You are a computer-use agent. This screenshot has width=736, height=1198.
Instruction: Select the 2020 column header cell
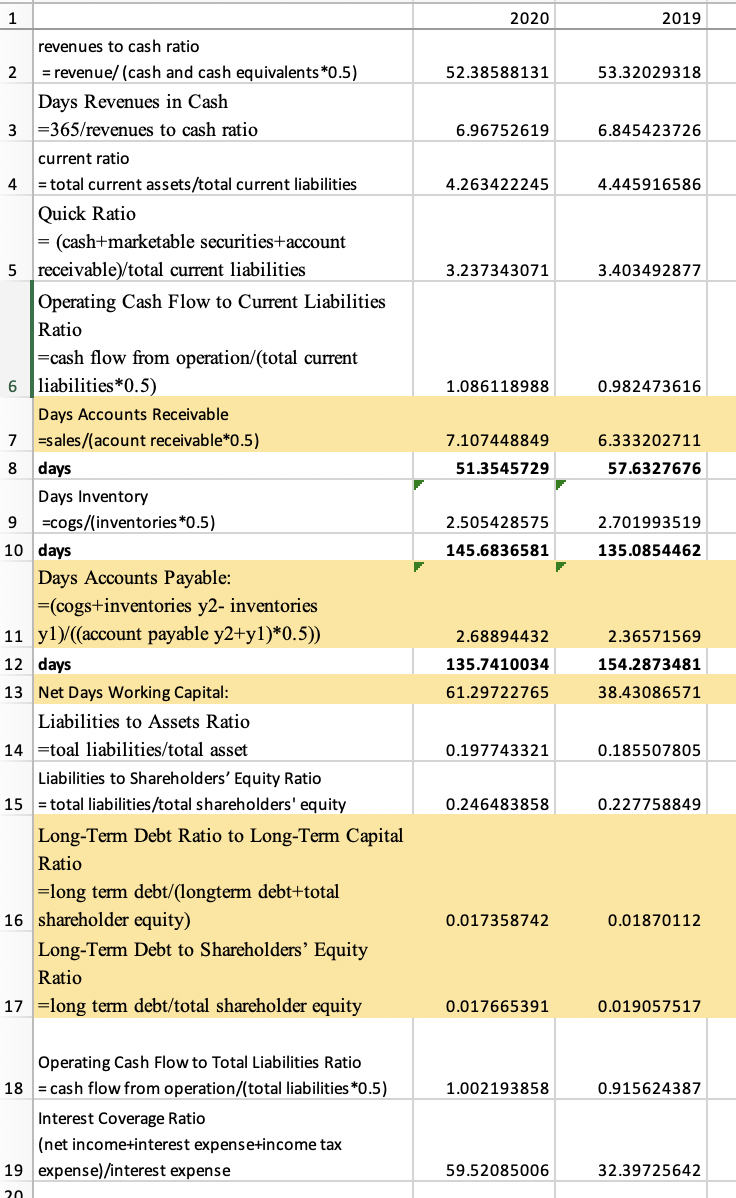(x=484, y=17)
